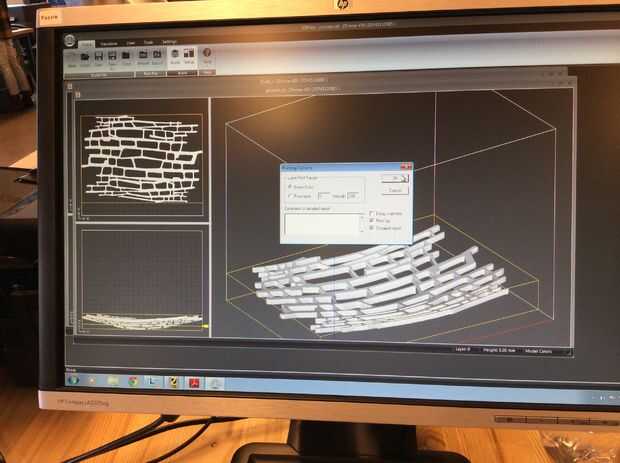Click the second floppy-disk Save As icon

tap(112, 57)
